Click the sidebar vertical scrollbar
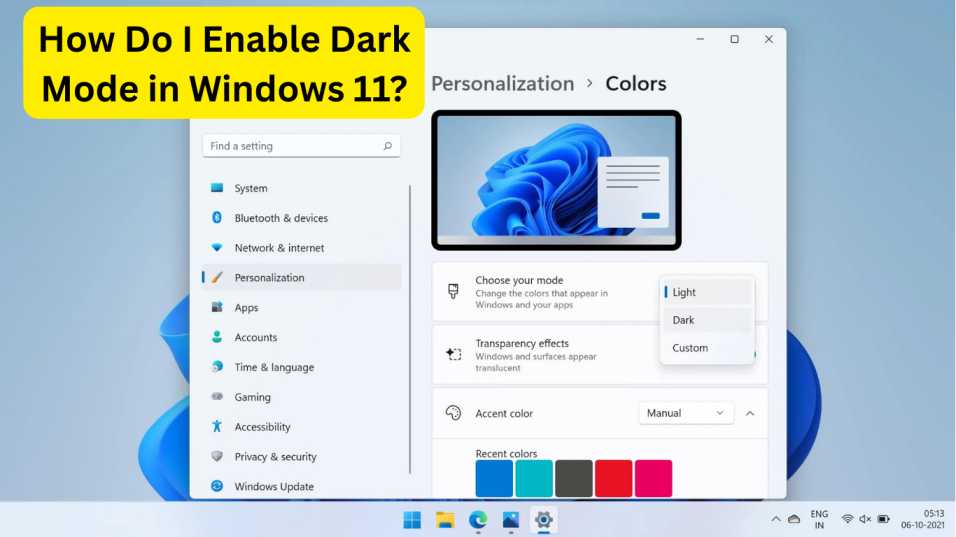Screen dimensions: 956x537 [410, 329]
